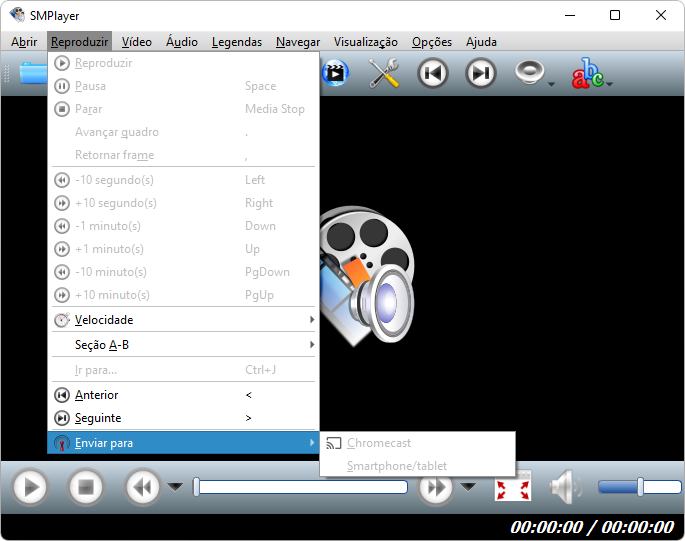Expand the forward options dropdown arrow

(x=468, y=487)
